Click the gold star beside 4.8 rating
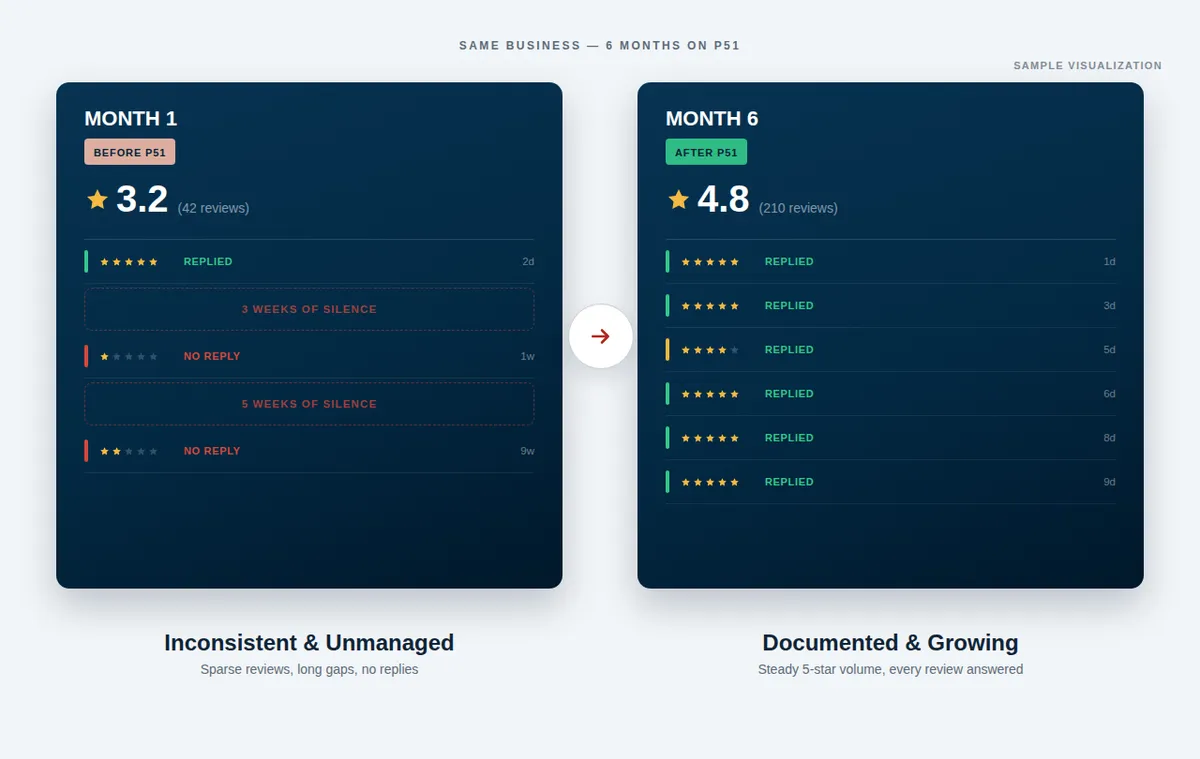The height and width of the screenshot is (759, 1200). coord(678,200)
